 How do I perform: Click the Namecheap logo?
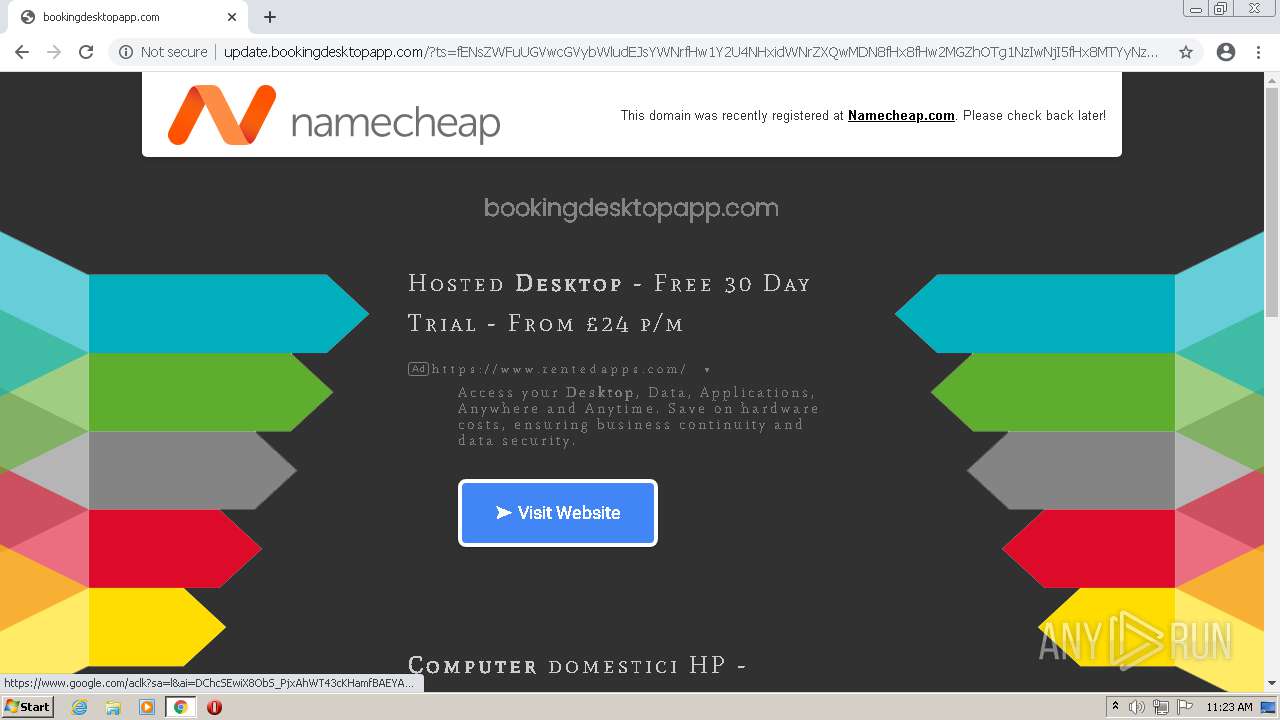tap(334, 115)
